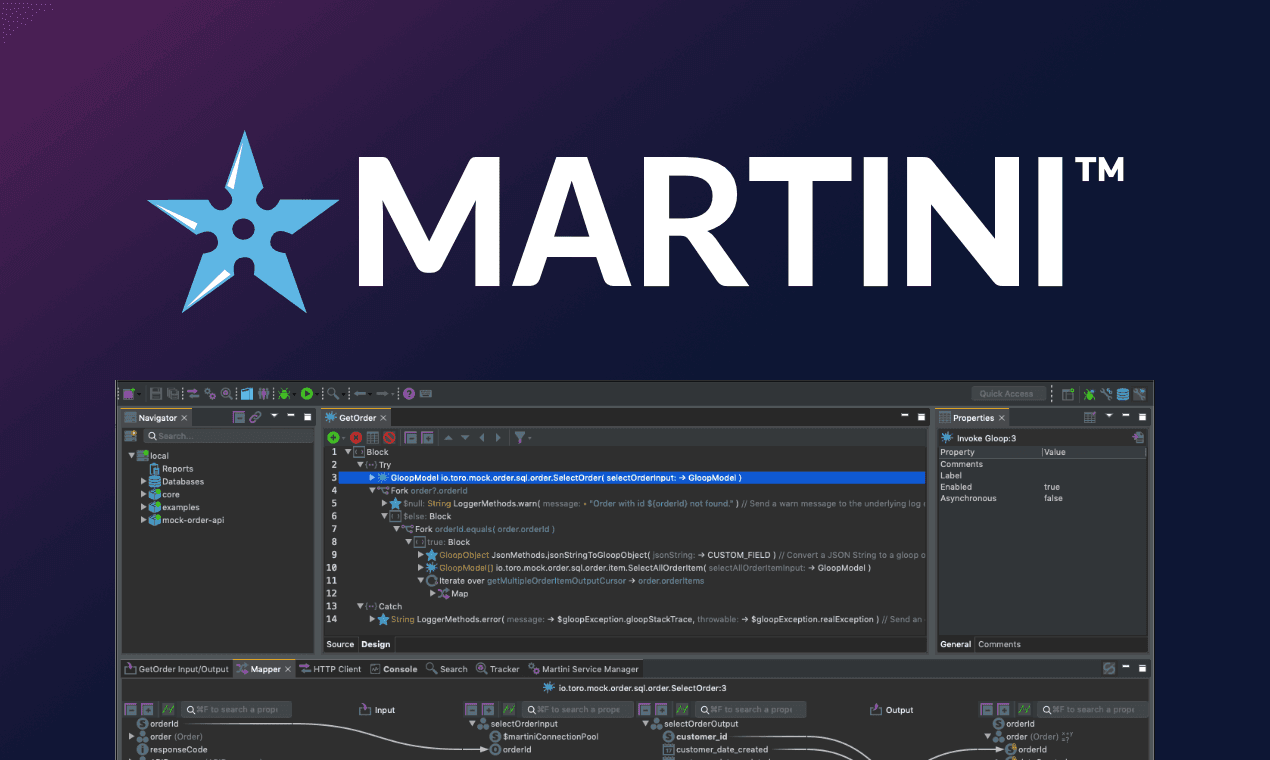Expand the core package node

[143, 494]
